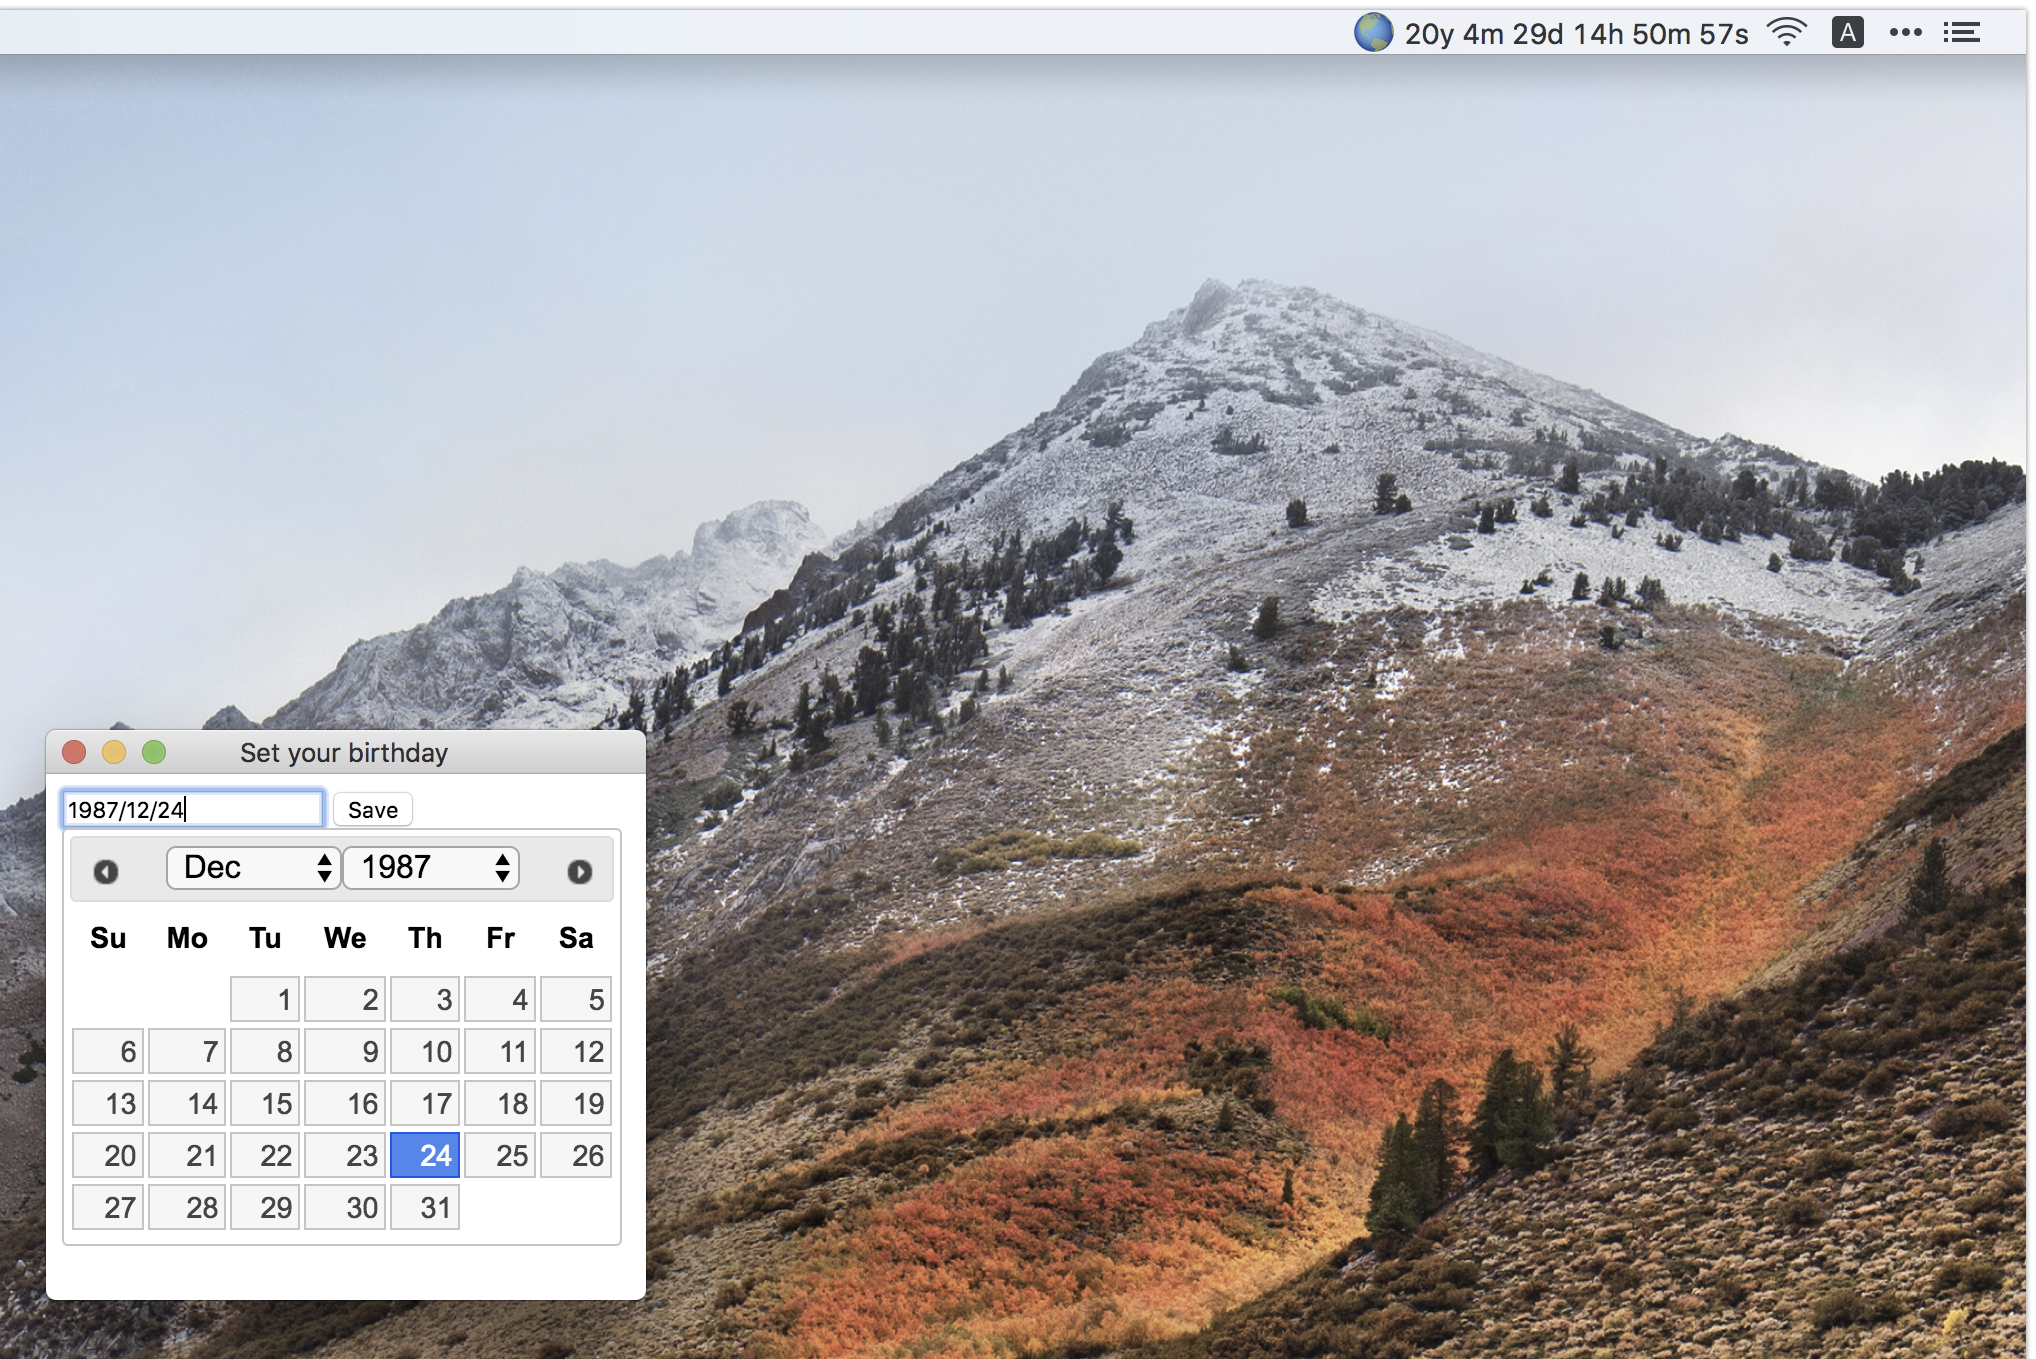
Task: Select day 1 in the calendar
Action: click(265, 999)
